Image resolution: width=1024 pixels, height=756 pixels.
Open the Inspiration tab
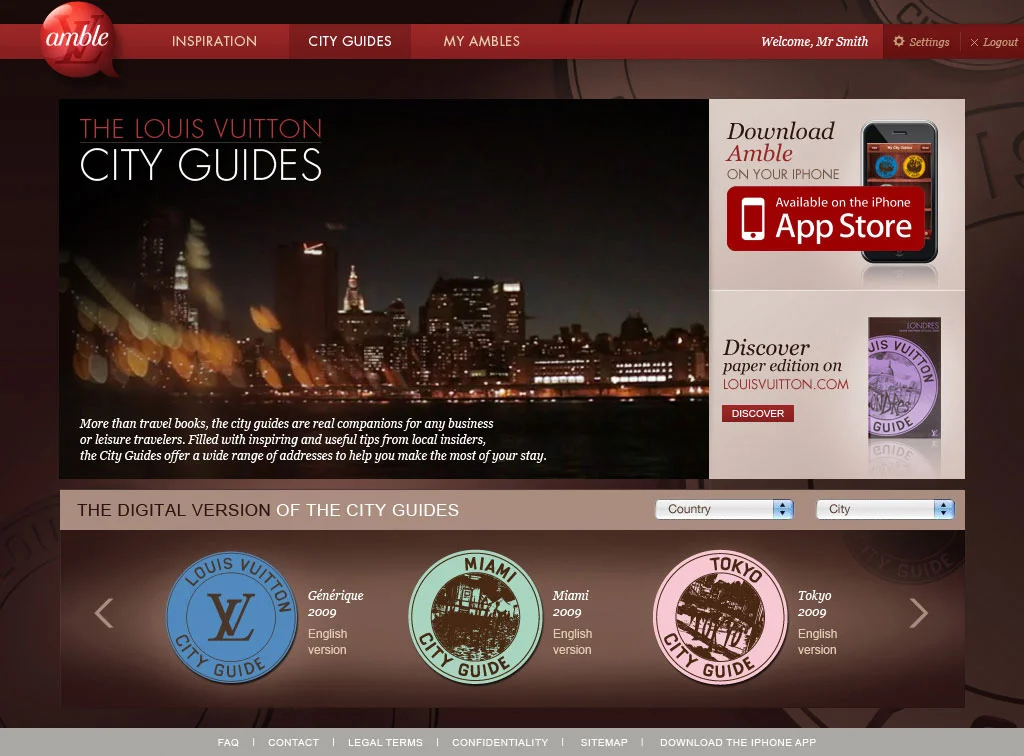point(214,41)
